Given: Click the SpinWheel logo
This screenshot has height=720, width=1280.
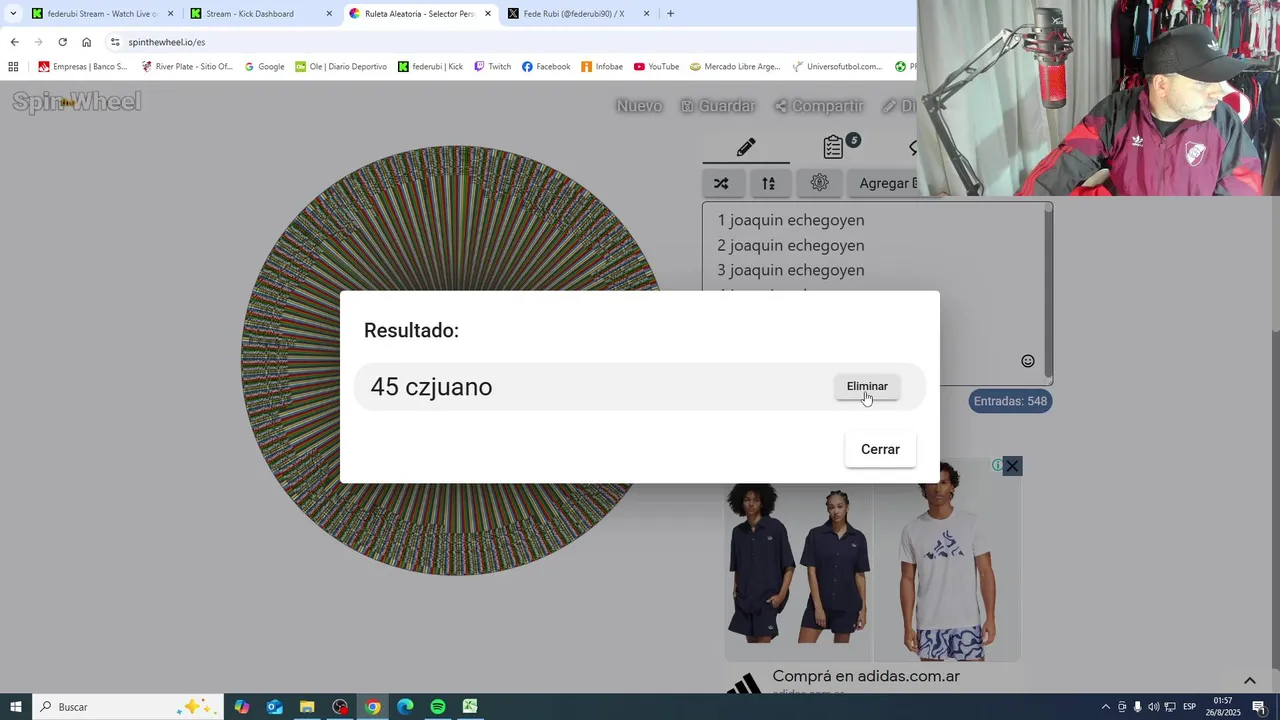Looking at the screenshot, I should [77, 102].
